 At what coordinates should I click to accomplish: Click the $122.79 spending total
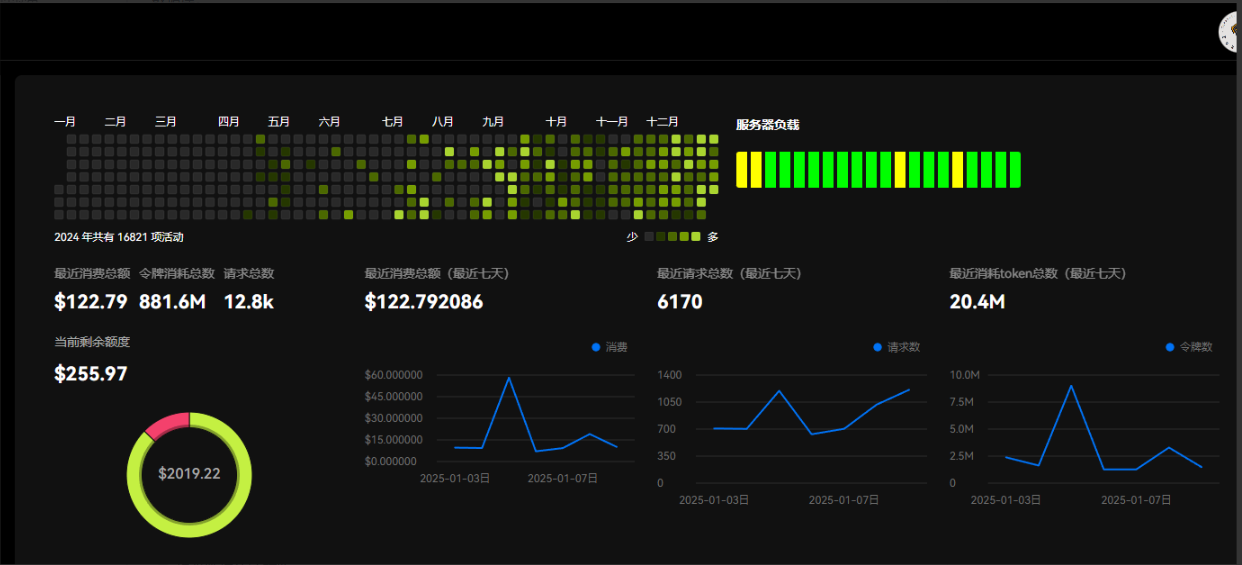91,301
